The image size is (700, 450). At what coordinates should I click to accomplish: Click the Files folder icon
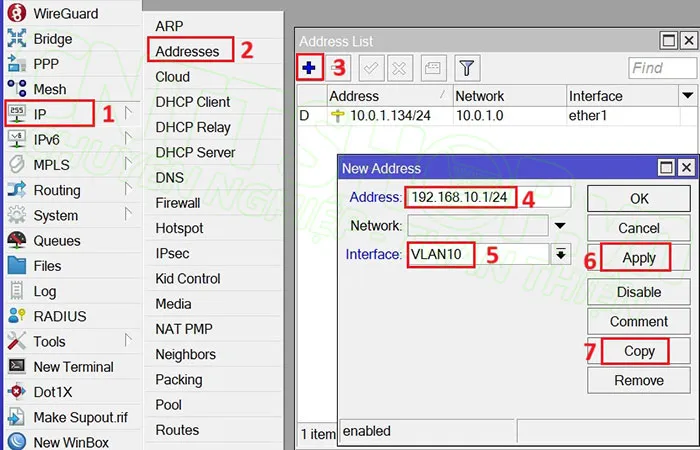pyautogui.click(x=17, y=265)
